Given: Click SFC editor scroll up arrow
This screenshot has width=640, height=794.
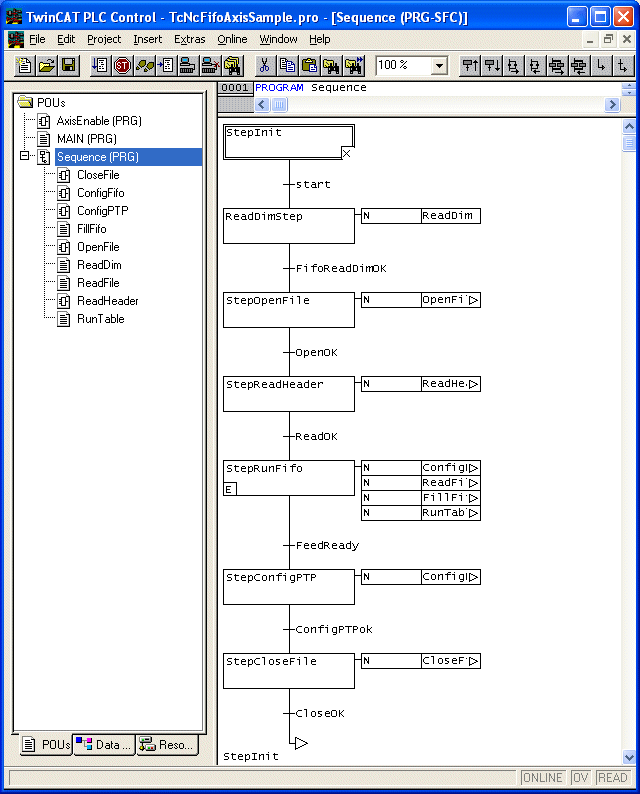Looking at the screenshot, I should pyautogui.click(x=629, y=126).
